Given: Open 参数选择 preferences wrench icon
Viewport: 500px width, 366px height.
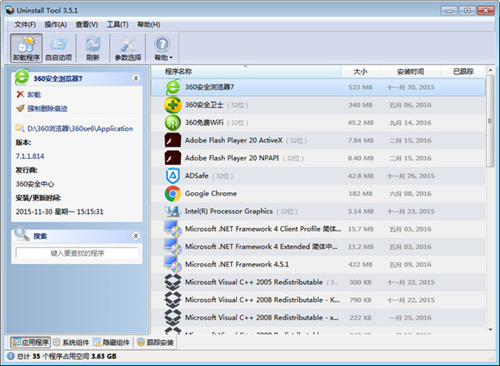Looking at the screenshot, I should [128, 48].
